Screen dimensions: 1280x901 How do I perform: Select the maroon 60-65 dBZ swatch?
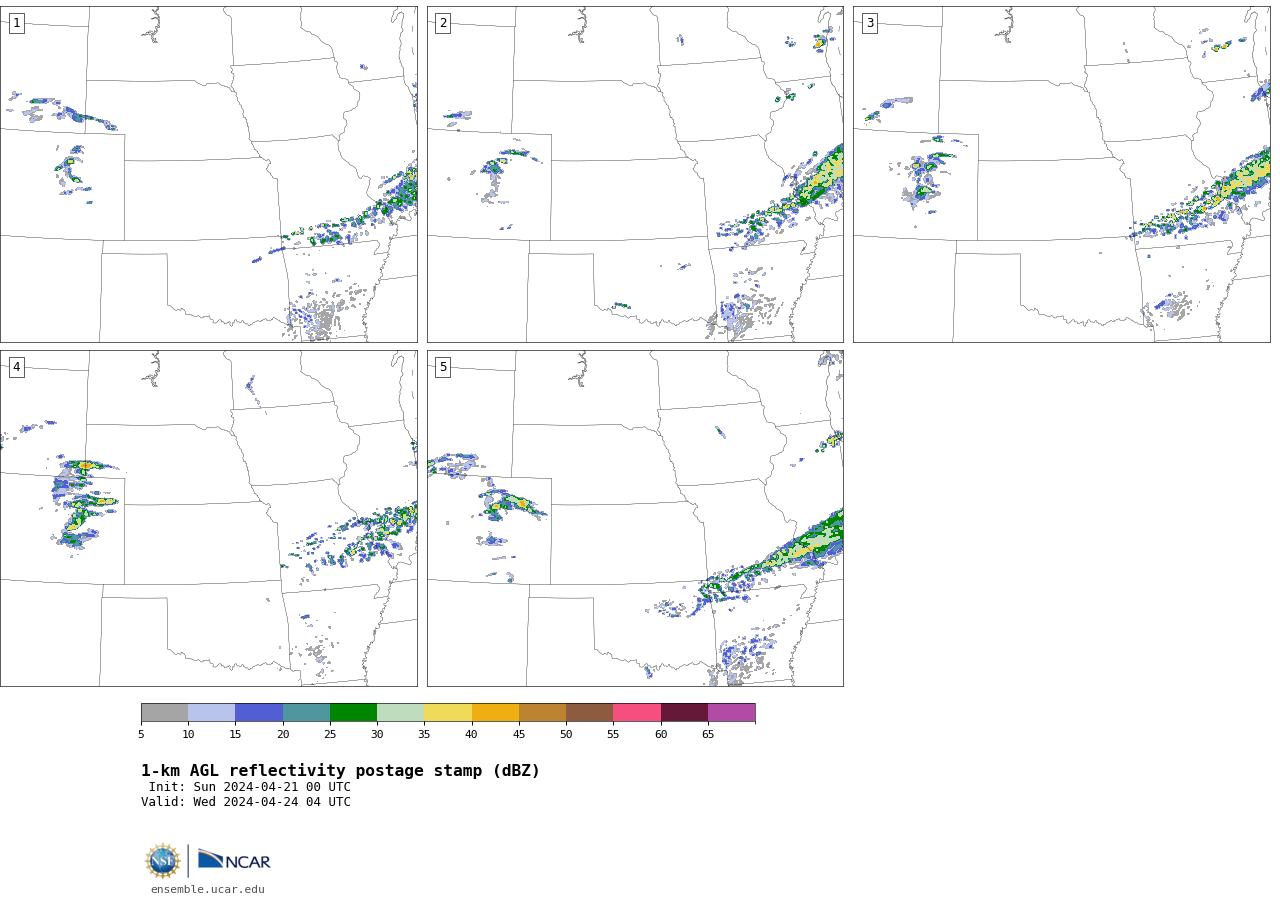(x=684, y=712)
